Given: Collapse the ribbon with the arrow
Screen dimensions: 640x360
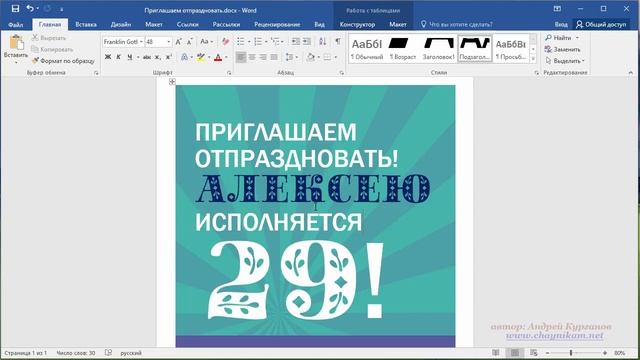Looking at the screenshot, I should tap(631, 73).
